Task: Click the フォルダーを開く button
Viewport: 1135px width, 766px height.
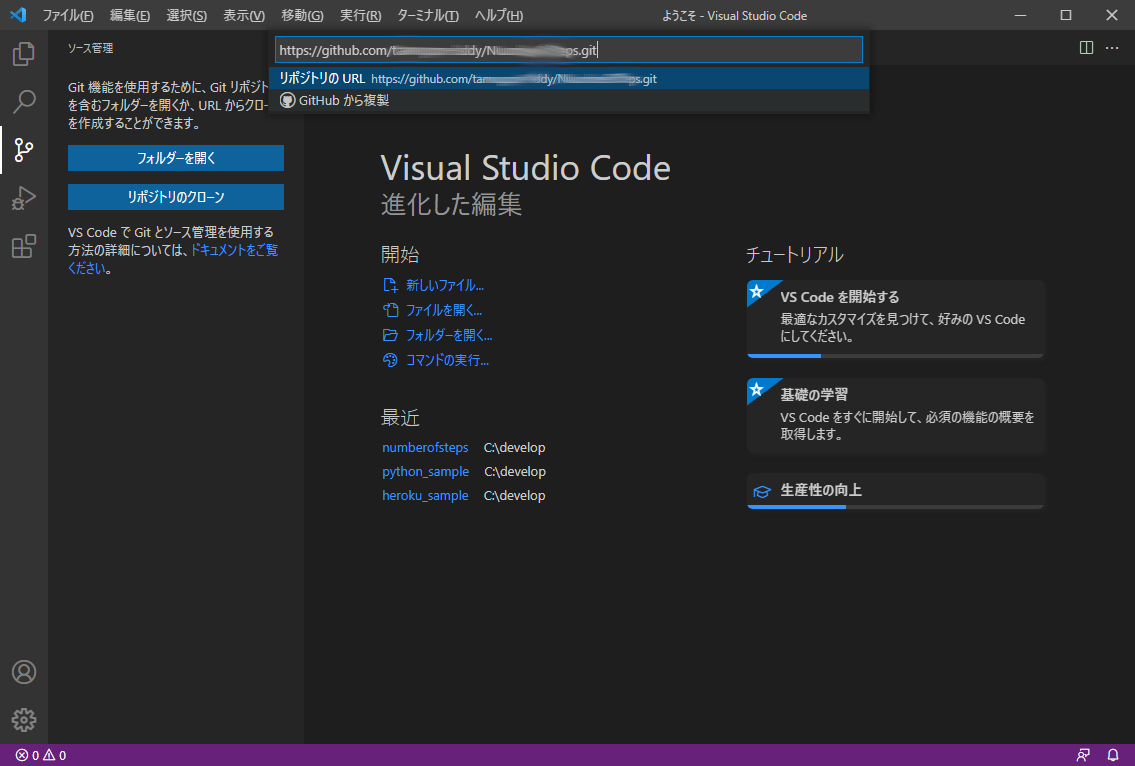Action: pos(176,158)
